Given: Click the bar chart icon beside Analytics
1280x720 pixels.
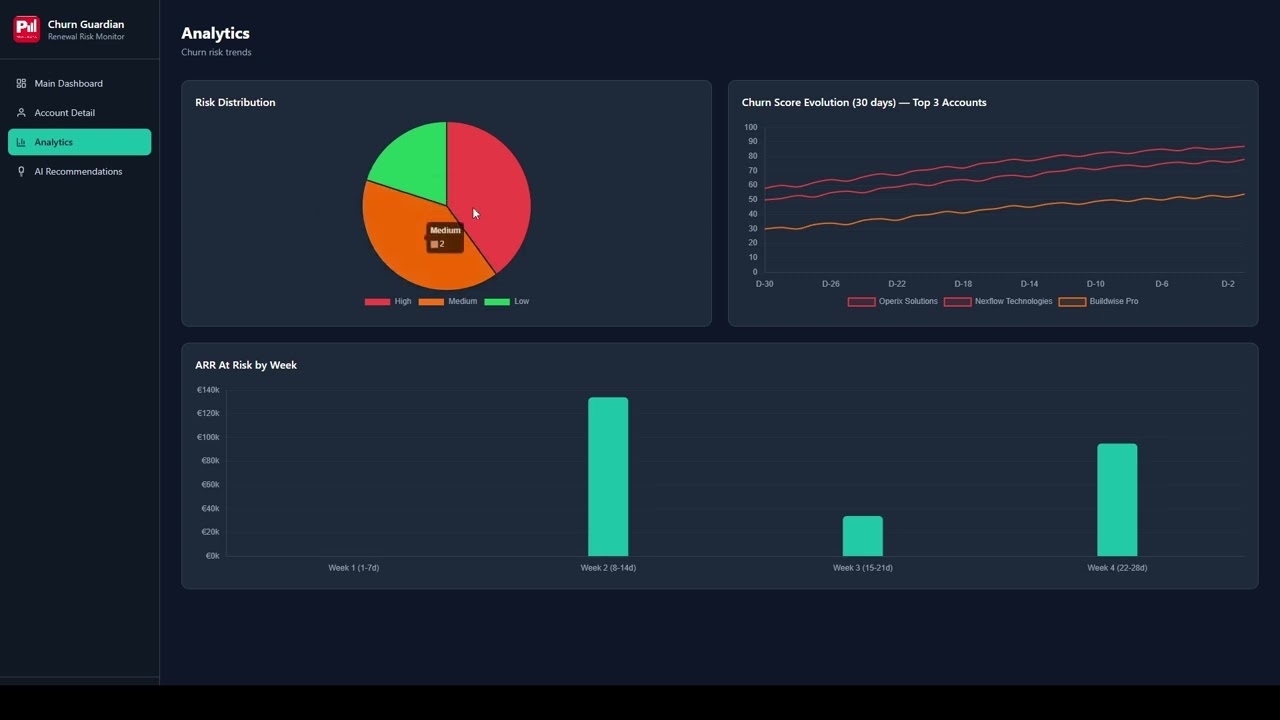Looking at the screenshot, I should click(21, 142).
